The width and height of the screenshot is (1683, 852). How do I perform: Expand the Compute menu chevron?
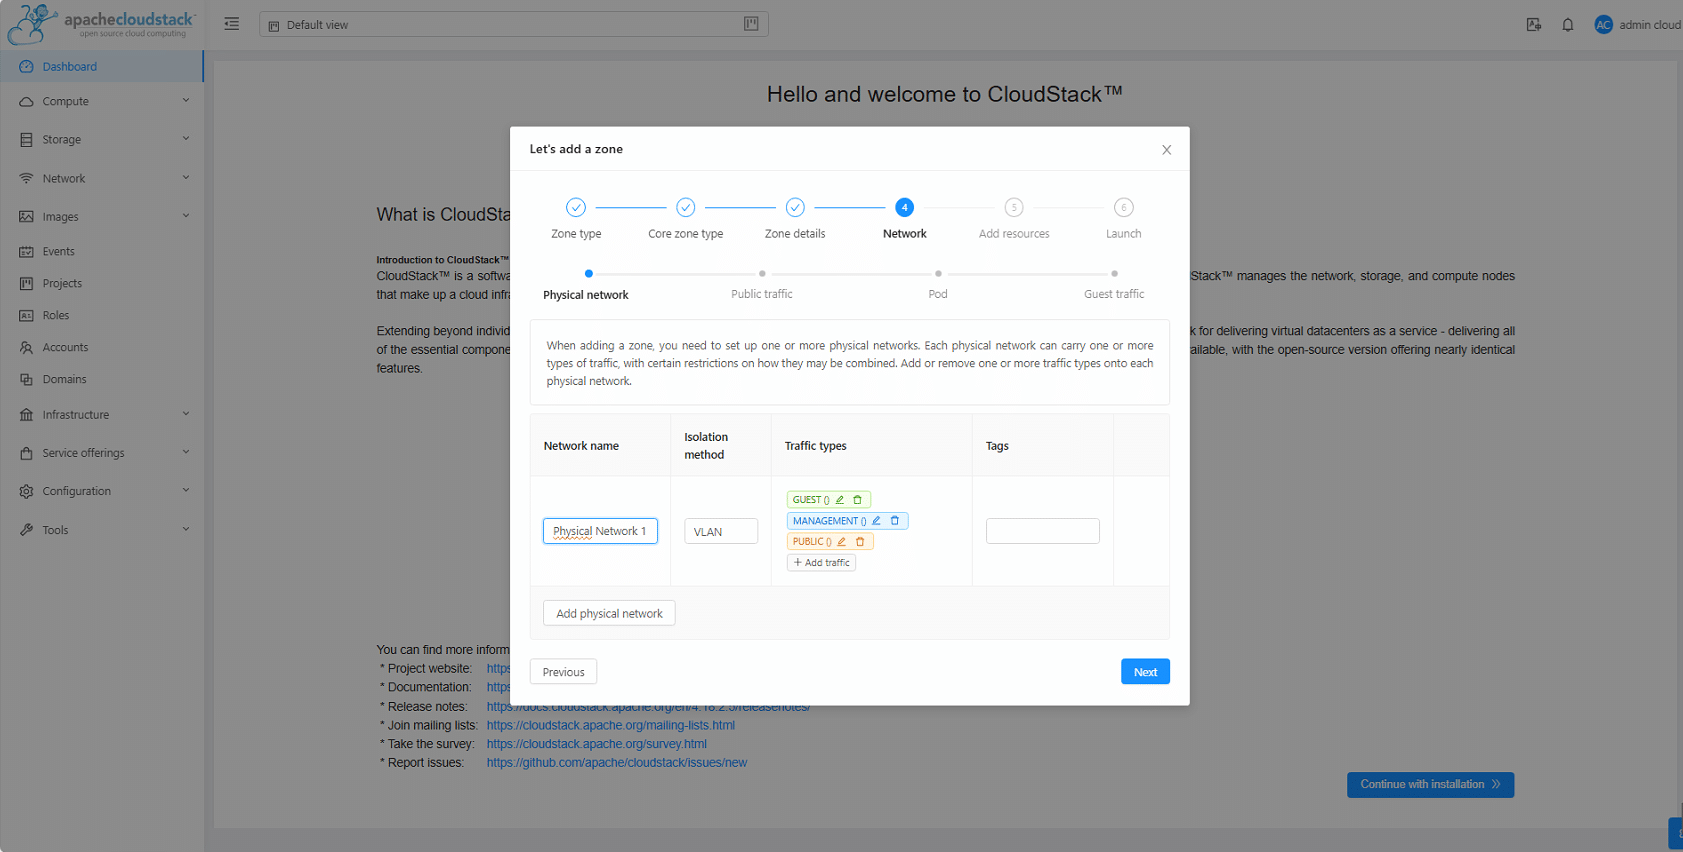click(186, 101)
